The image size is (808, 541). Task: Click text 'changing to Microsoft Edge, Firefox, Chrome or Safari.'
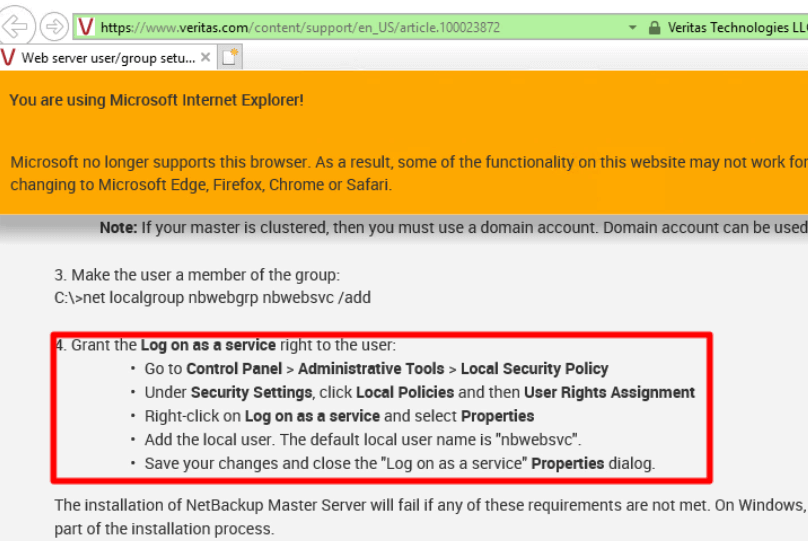(201, 184)
